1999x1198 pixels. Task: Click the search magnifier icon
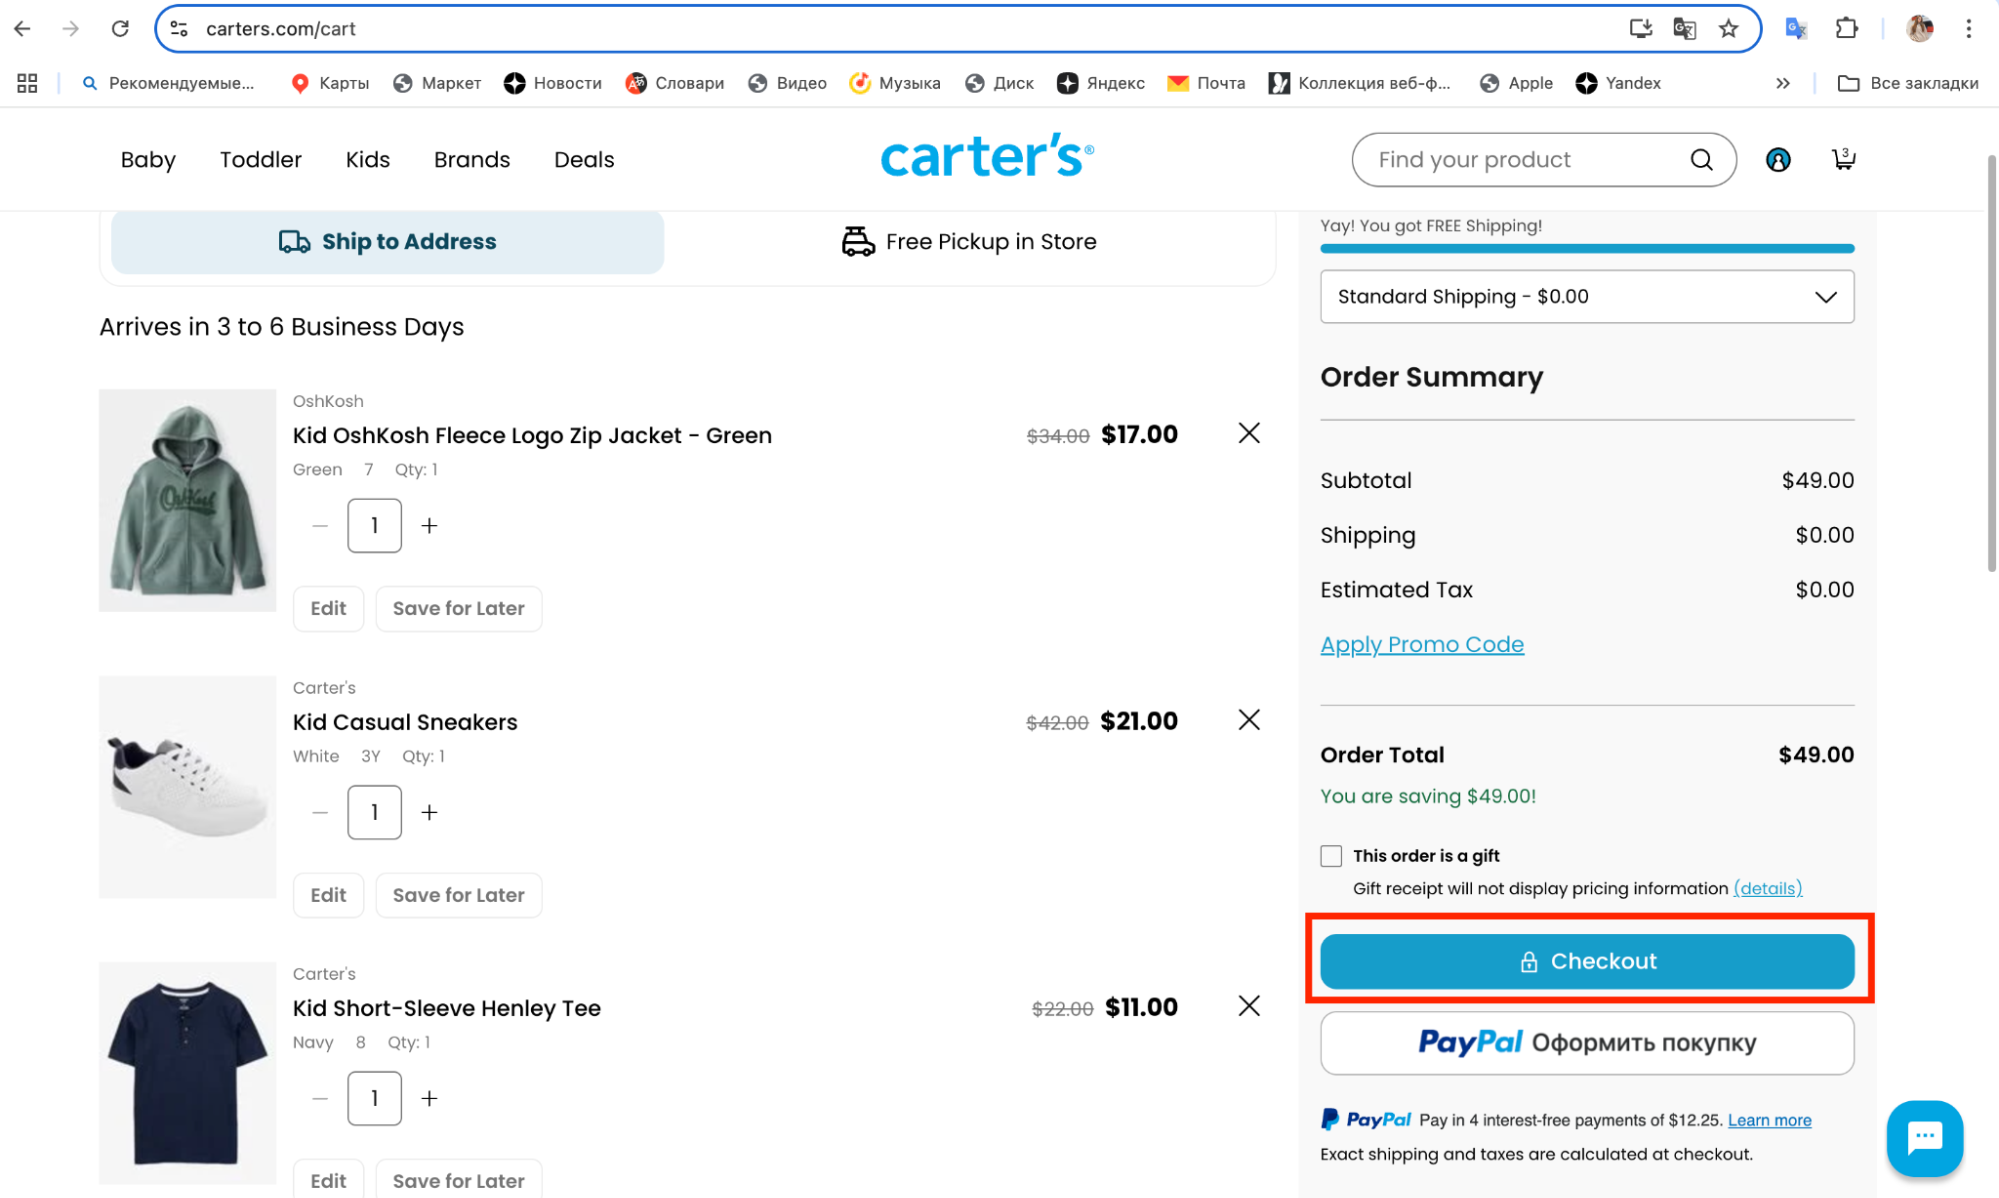[x=1701, y=160]
